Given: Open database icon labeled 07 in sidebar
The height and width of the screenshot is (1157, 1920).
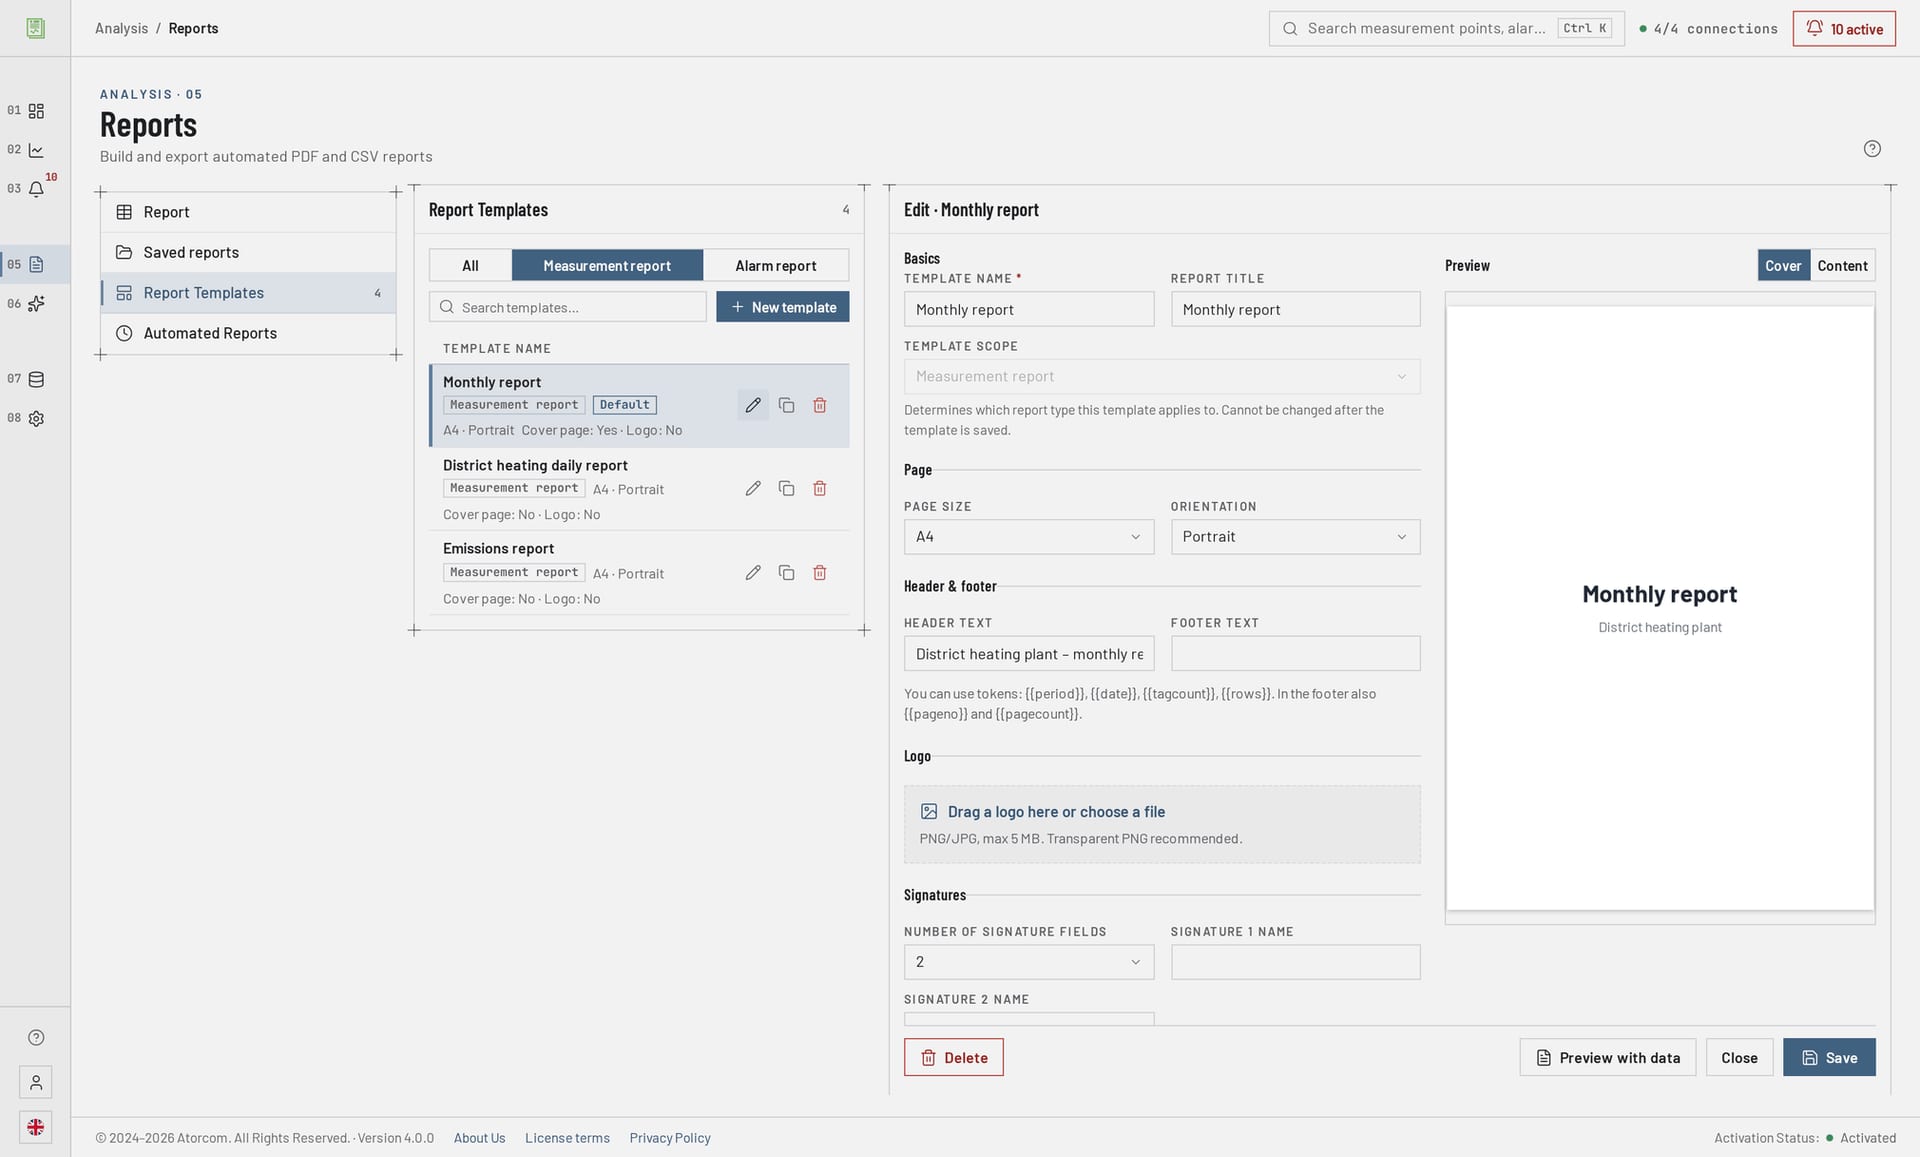Looking at the screenshot, I should (36, 379).
